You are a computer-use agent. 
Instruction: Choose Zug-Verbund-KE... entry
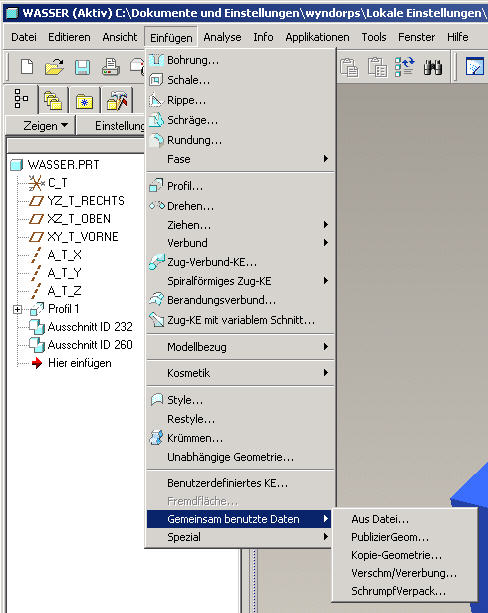tap(240, 262)
